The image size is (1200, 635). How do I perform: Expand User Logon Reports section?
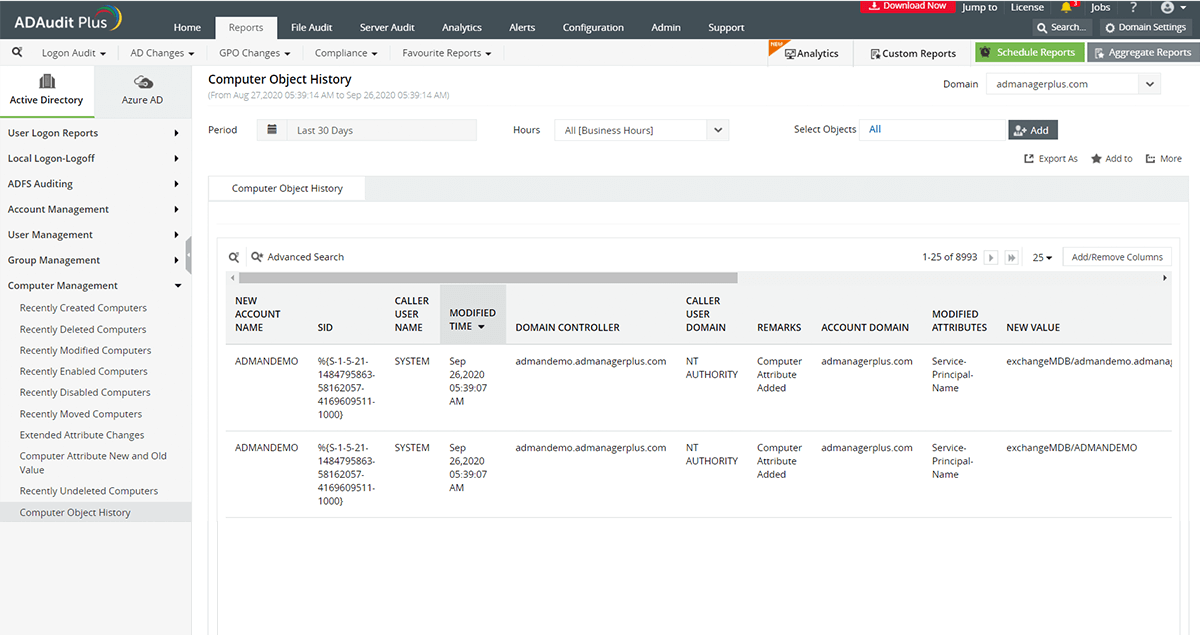pos(176,133)
